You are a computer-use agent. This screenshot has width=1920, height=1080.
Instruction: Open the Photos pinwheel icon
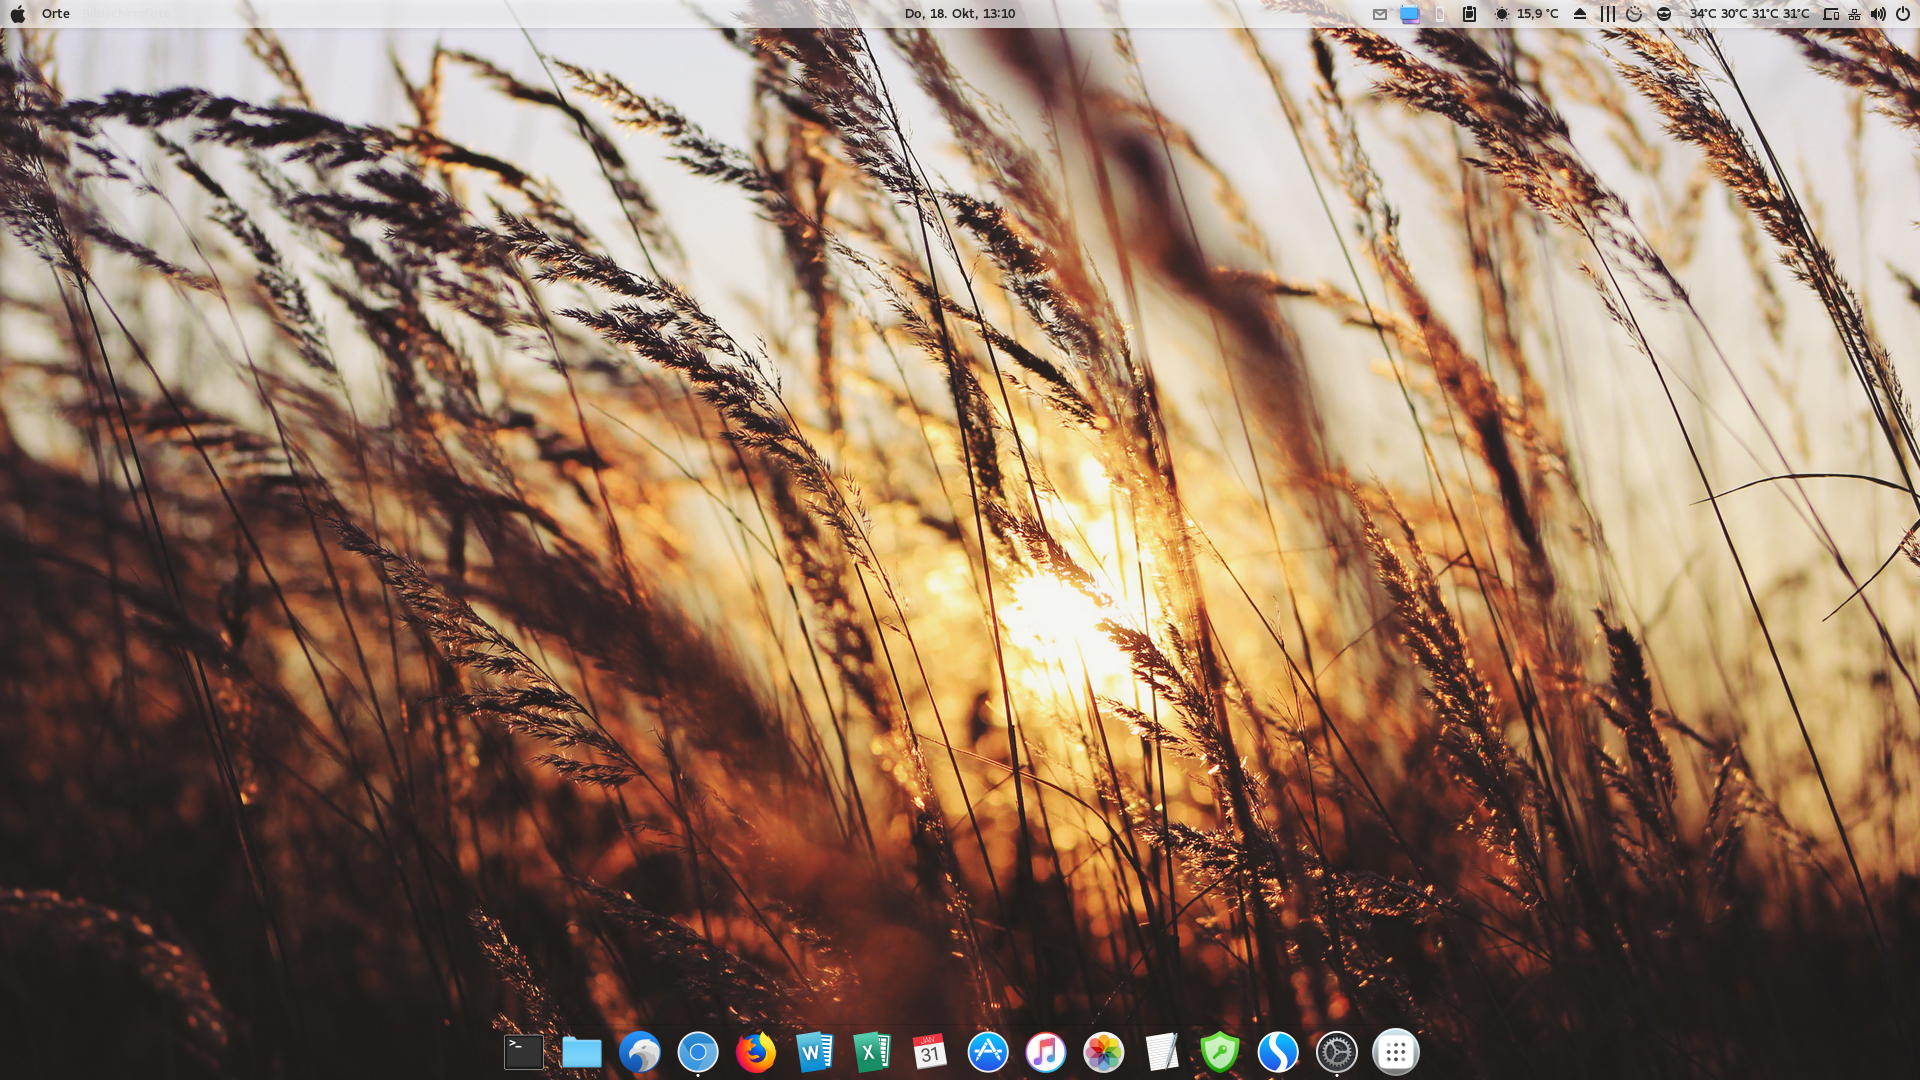pos(1104,1052)
